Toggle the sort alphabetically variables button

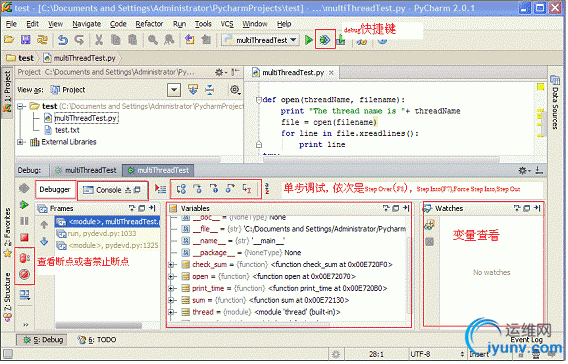click(x=267, y=189)
